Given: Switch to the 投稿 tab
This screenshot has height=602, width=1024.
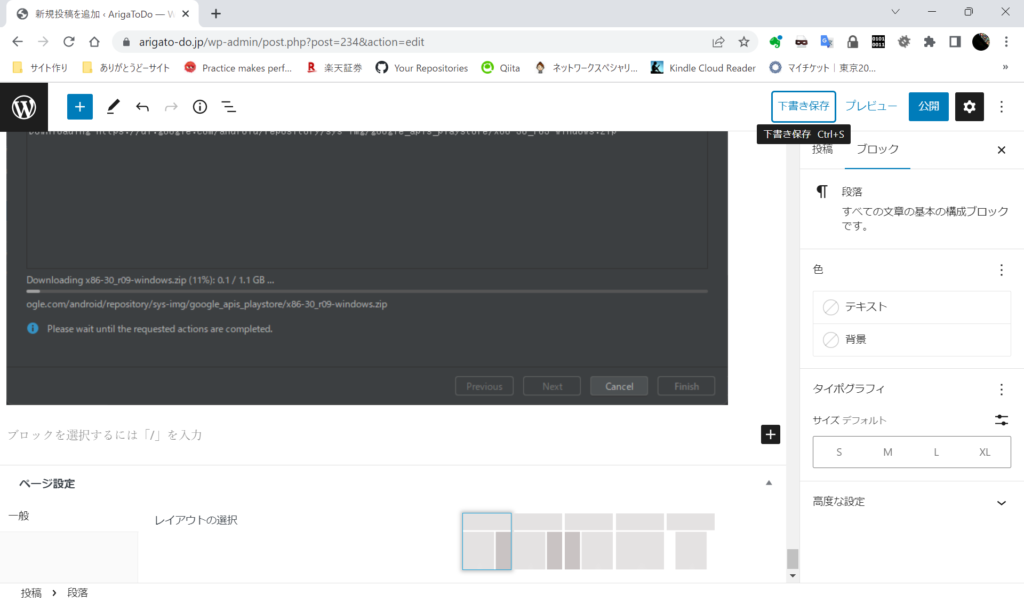Looking at the screenshot, I should point(822,149).
